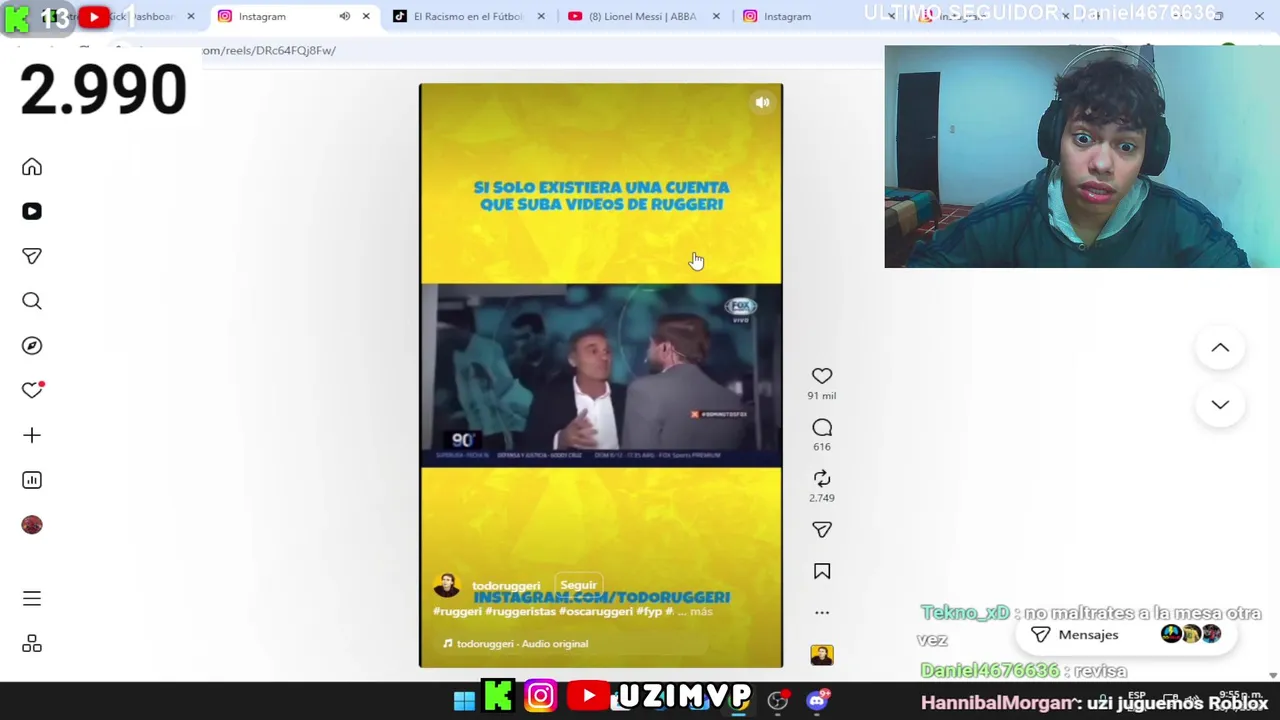Image resolution: width=1280 pixels, height=720 pixels.
Task: Like the reel with heart icon
Action: tap(822, 376)
